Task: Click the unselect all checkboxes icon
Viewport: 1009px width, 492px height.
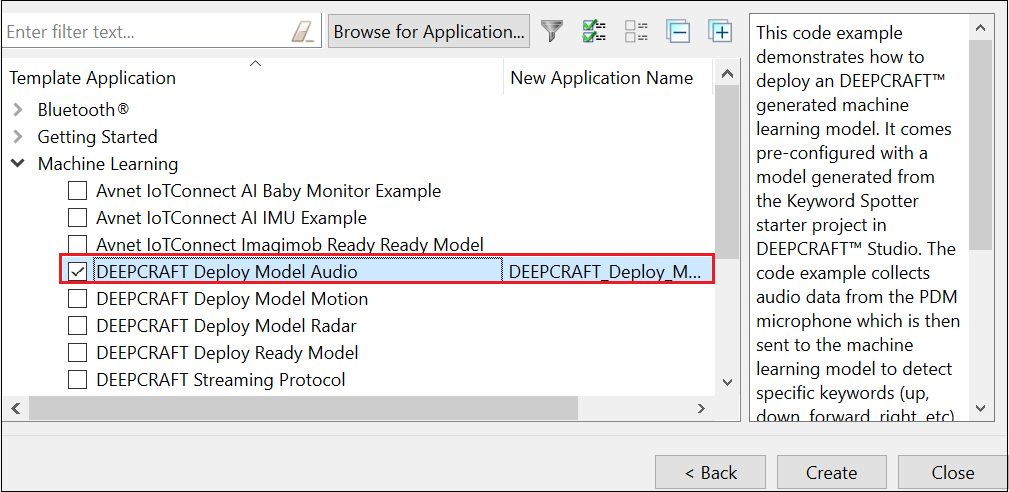Action: [x=636, y=32]
